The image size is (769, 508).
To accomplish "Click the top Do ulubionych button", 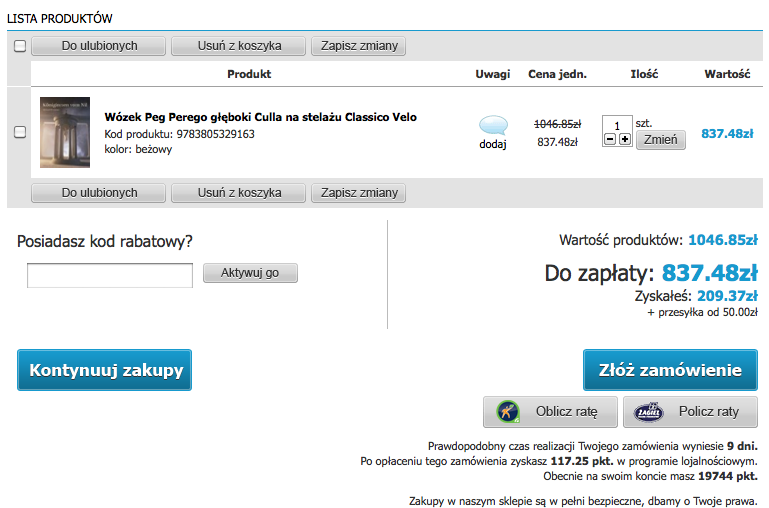I will (x=99, y=46).
